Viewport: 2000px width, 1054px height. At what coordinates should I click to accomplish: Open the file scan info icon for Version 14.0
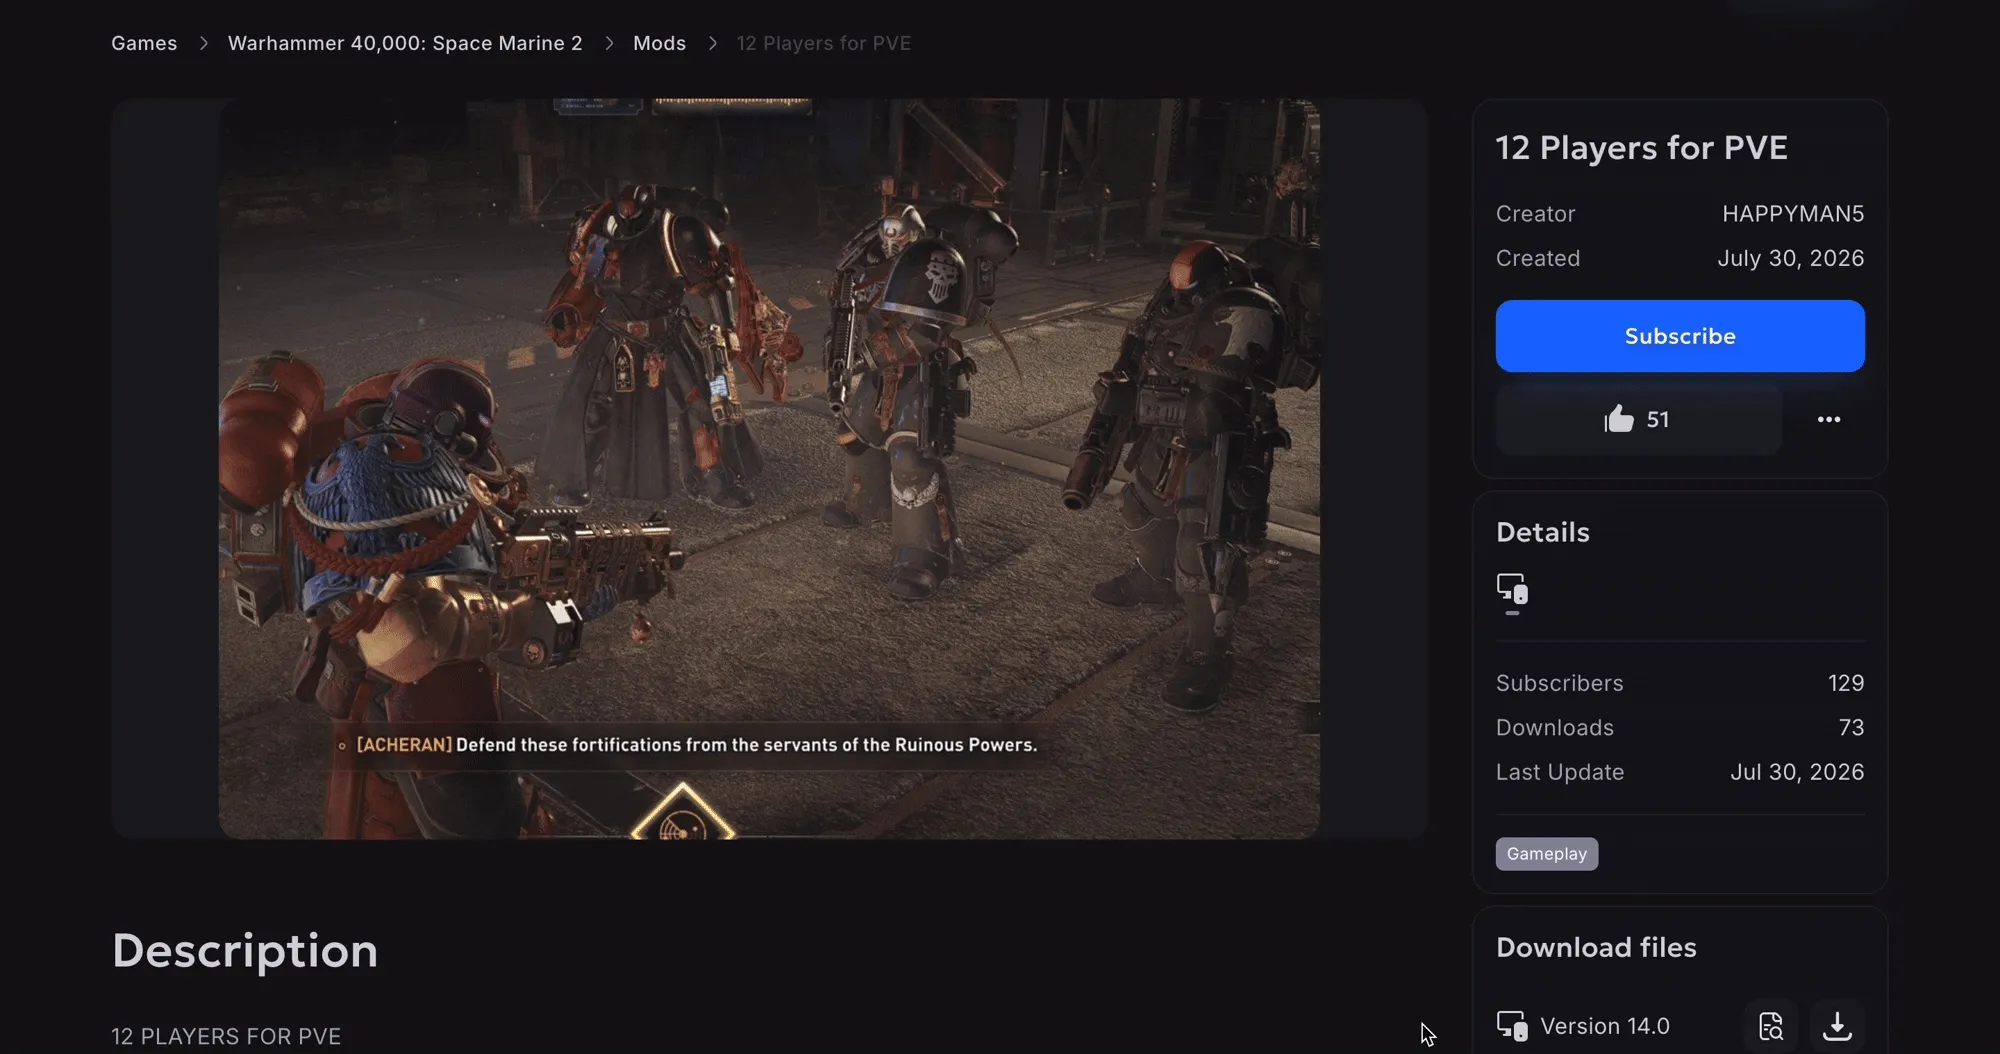tap(1771, 1026)
